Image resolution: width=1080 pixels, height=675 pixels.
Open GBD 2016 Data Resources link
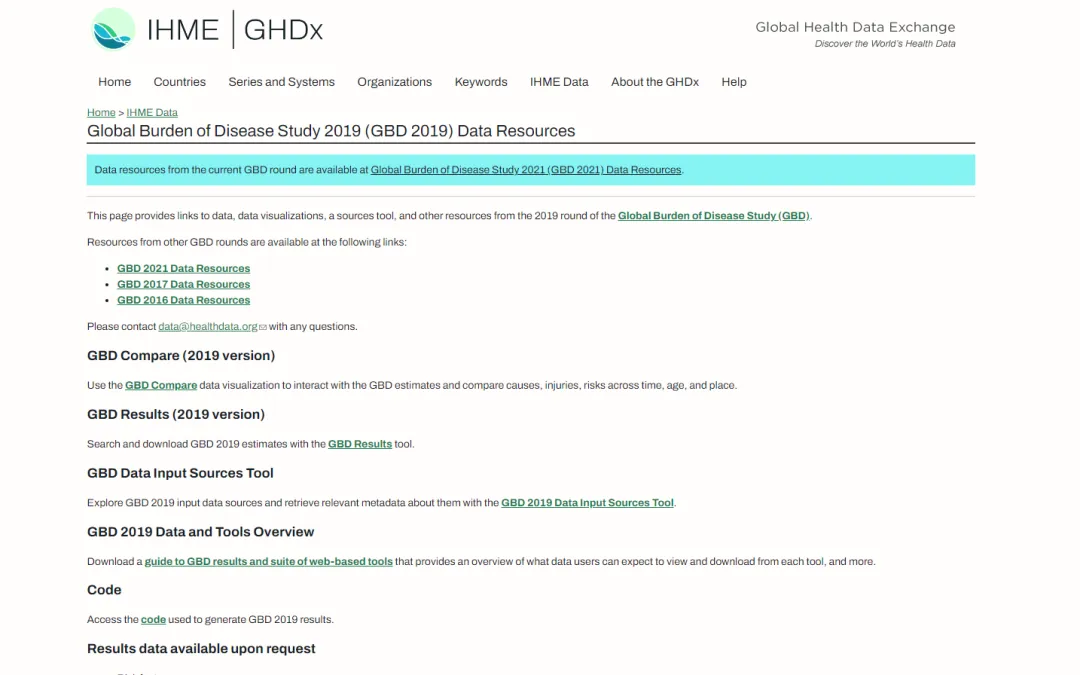point(183,300)
